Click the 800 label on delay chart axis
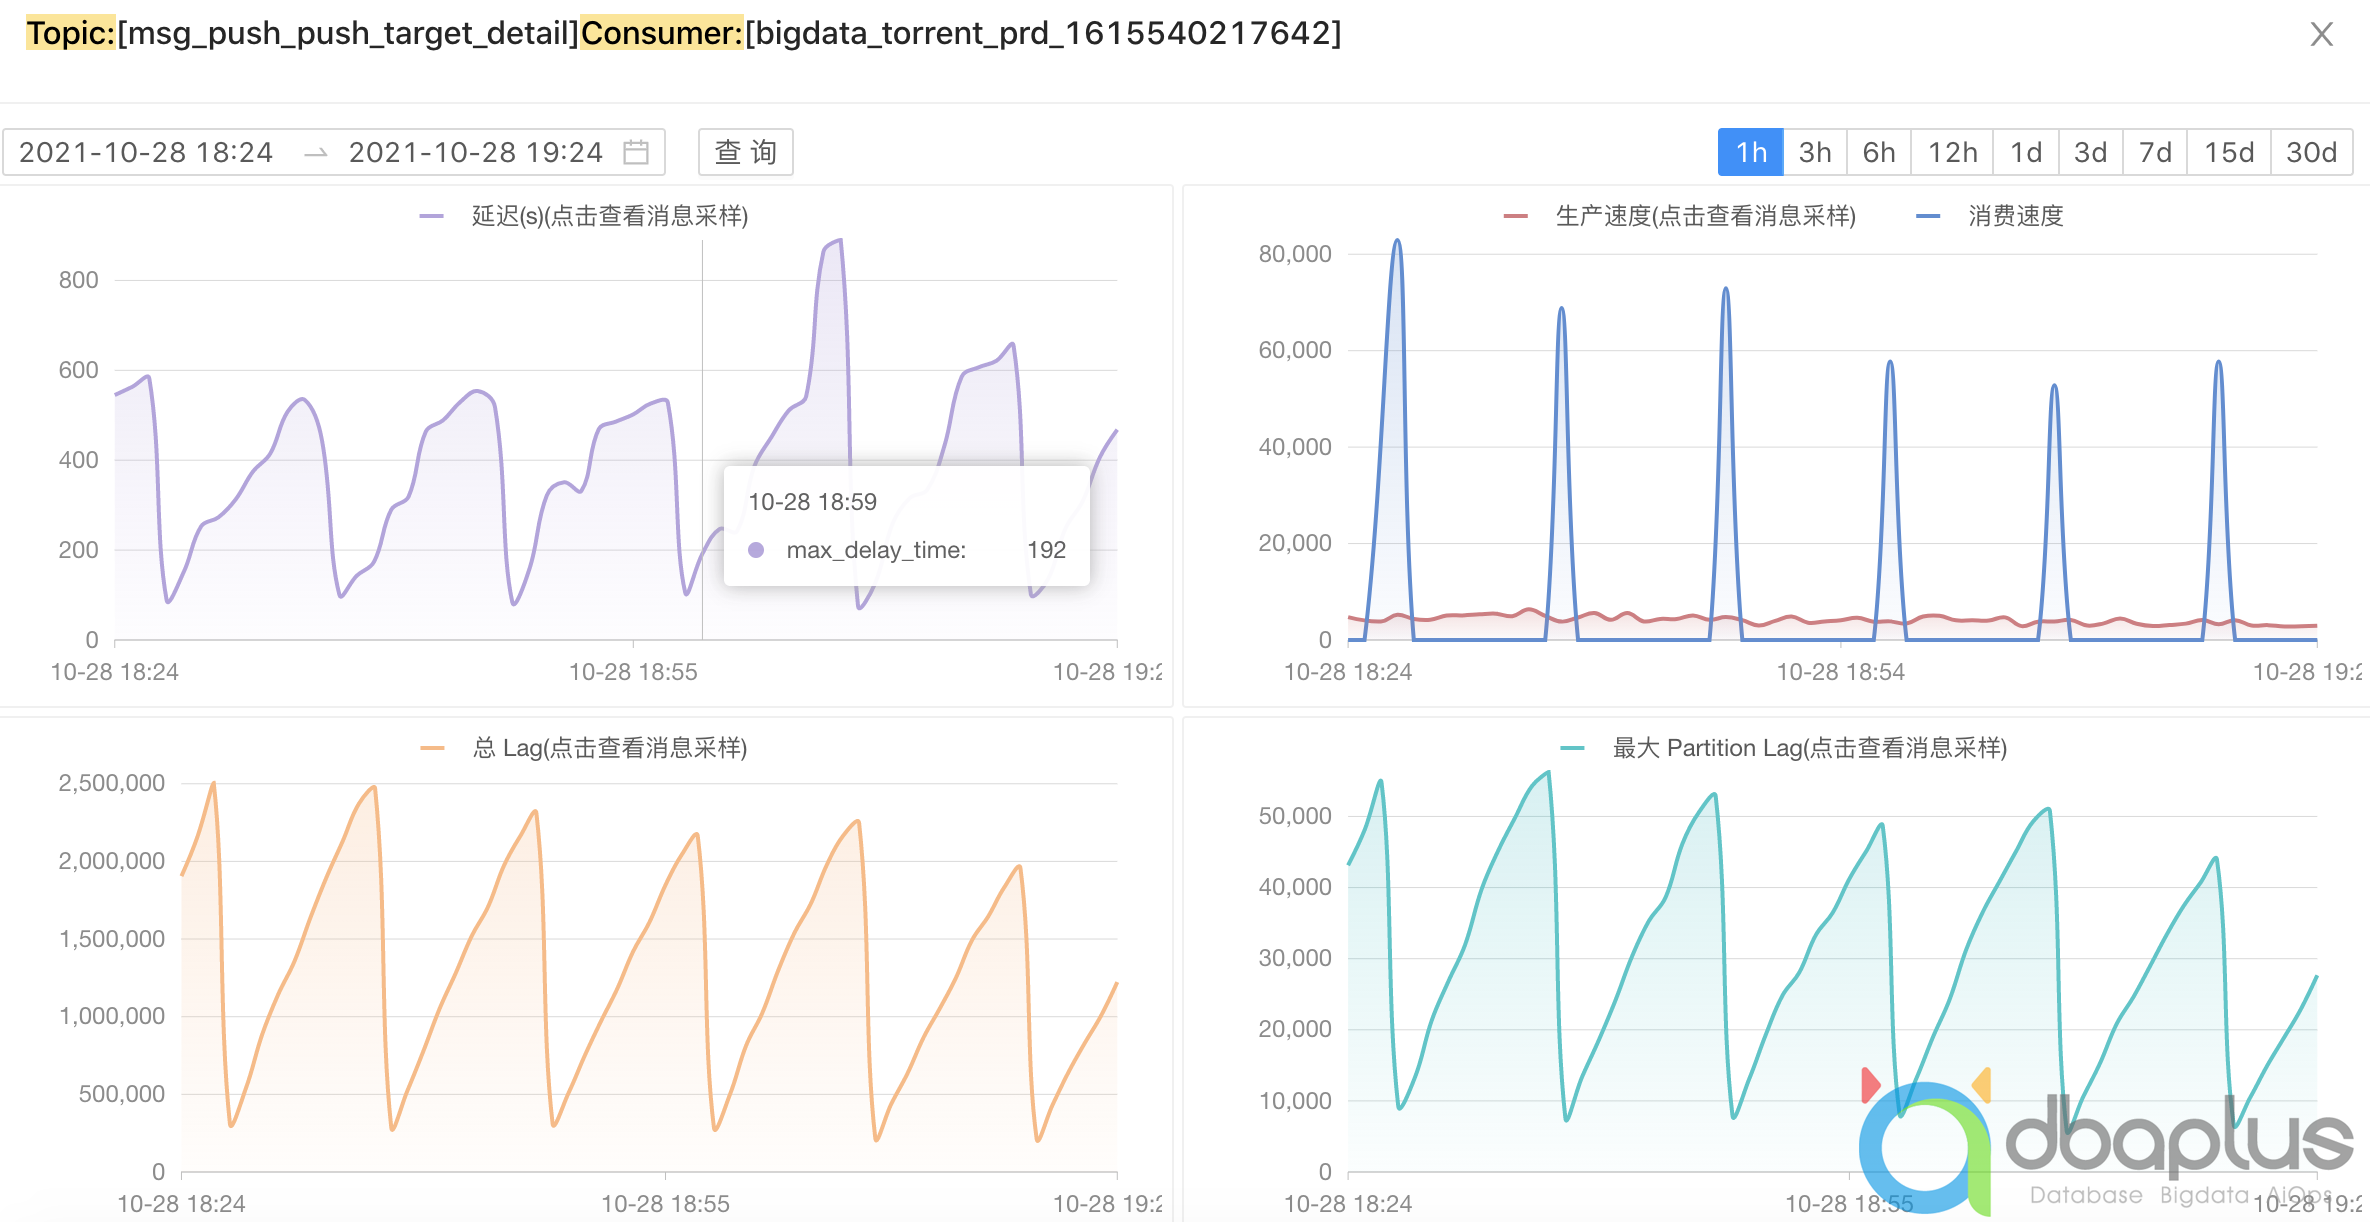Image resolution: width=2370 pixels, height=1222 pixels. pos(78,280)
